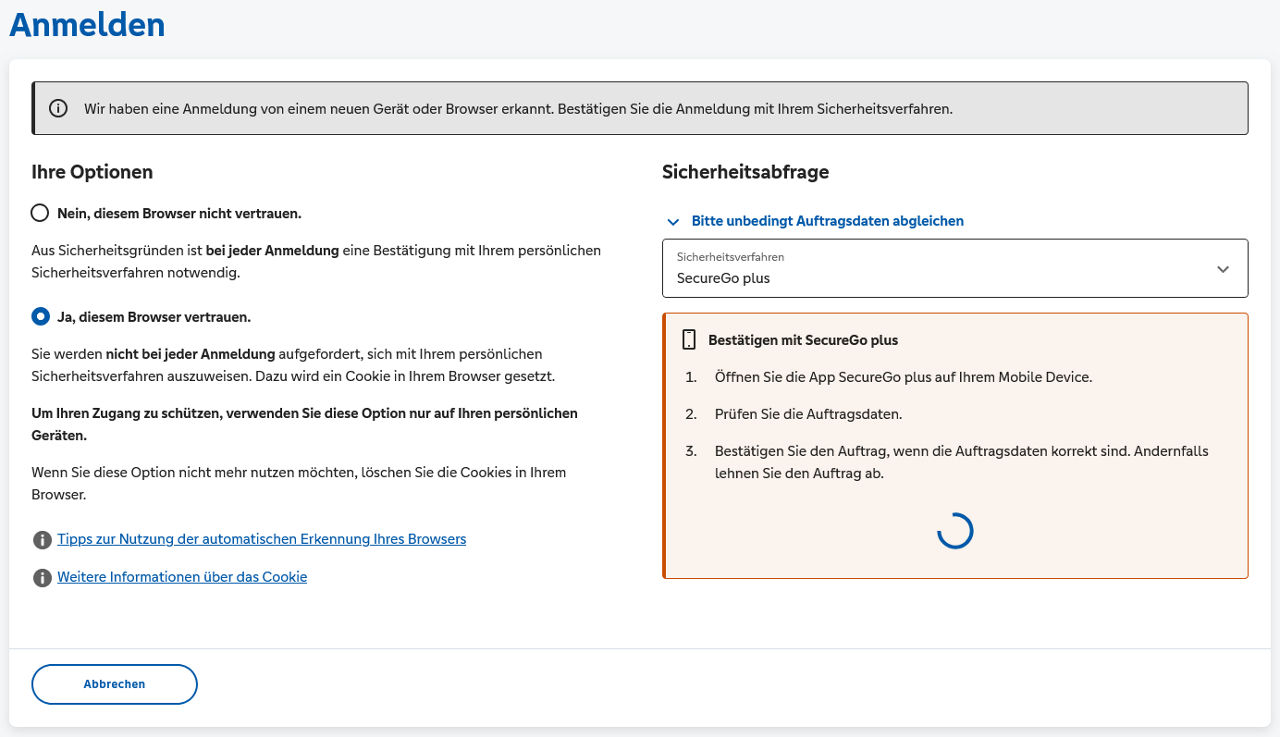Click the Abbrechen button
The image size is (1280, 737).
point(114,684)
